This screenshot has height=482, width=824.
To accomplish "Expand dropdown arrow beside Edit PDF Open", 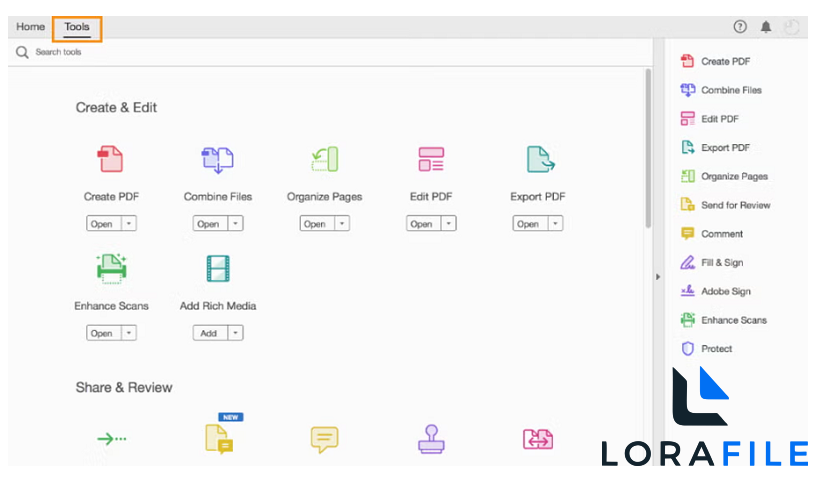I will click(x=449, y=223).
